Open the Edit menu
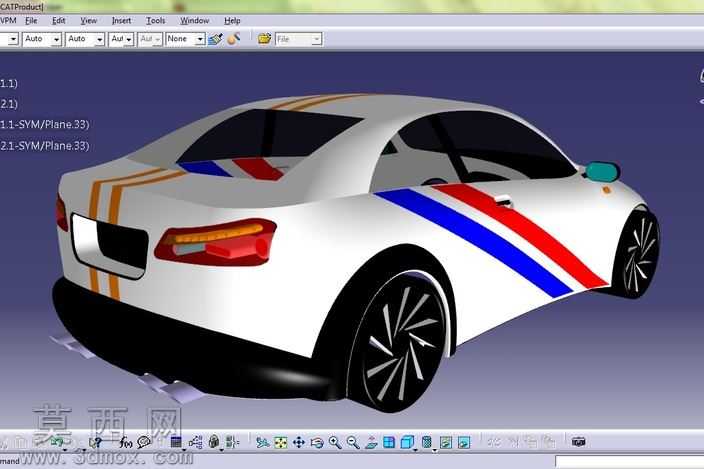704x469 pixels. [58, 21]
